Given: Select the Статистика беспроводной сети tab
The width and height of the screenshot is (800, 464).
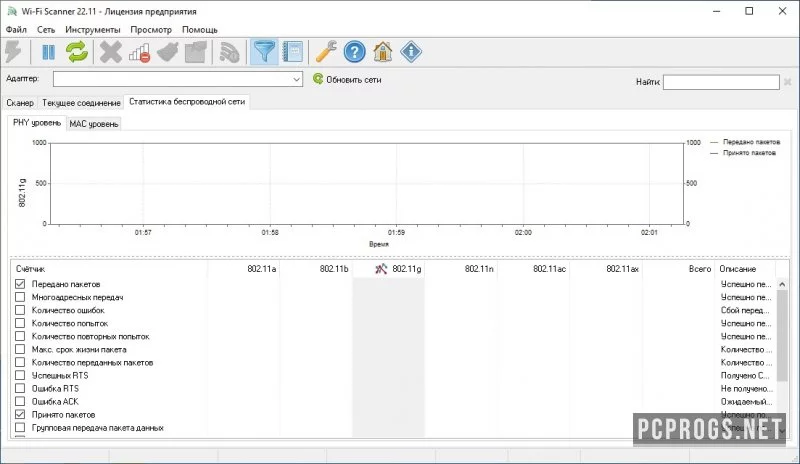Looking at the screenshot, I should pyautogui.click(x=187, y=102).
